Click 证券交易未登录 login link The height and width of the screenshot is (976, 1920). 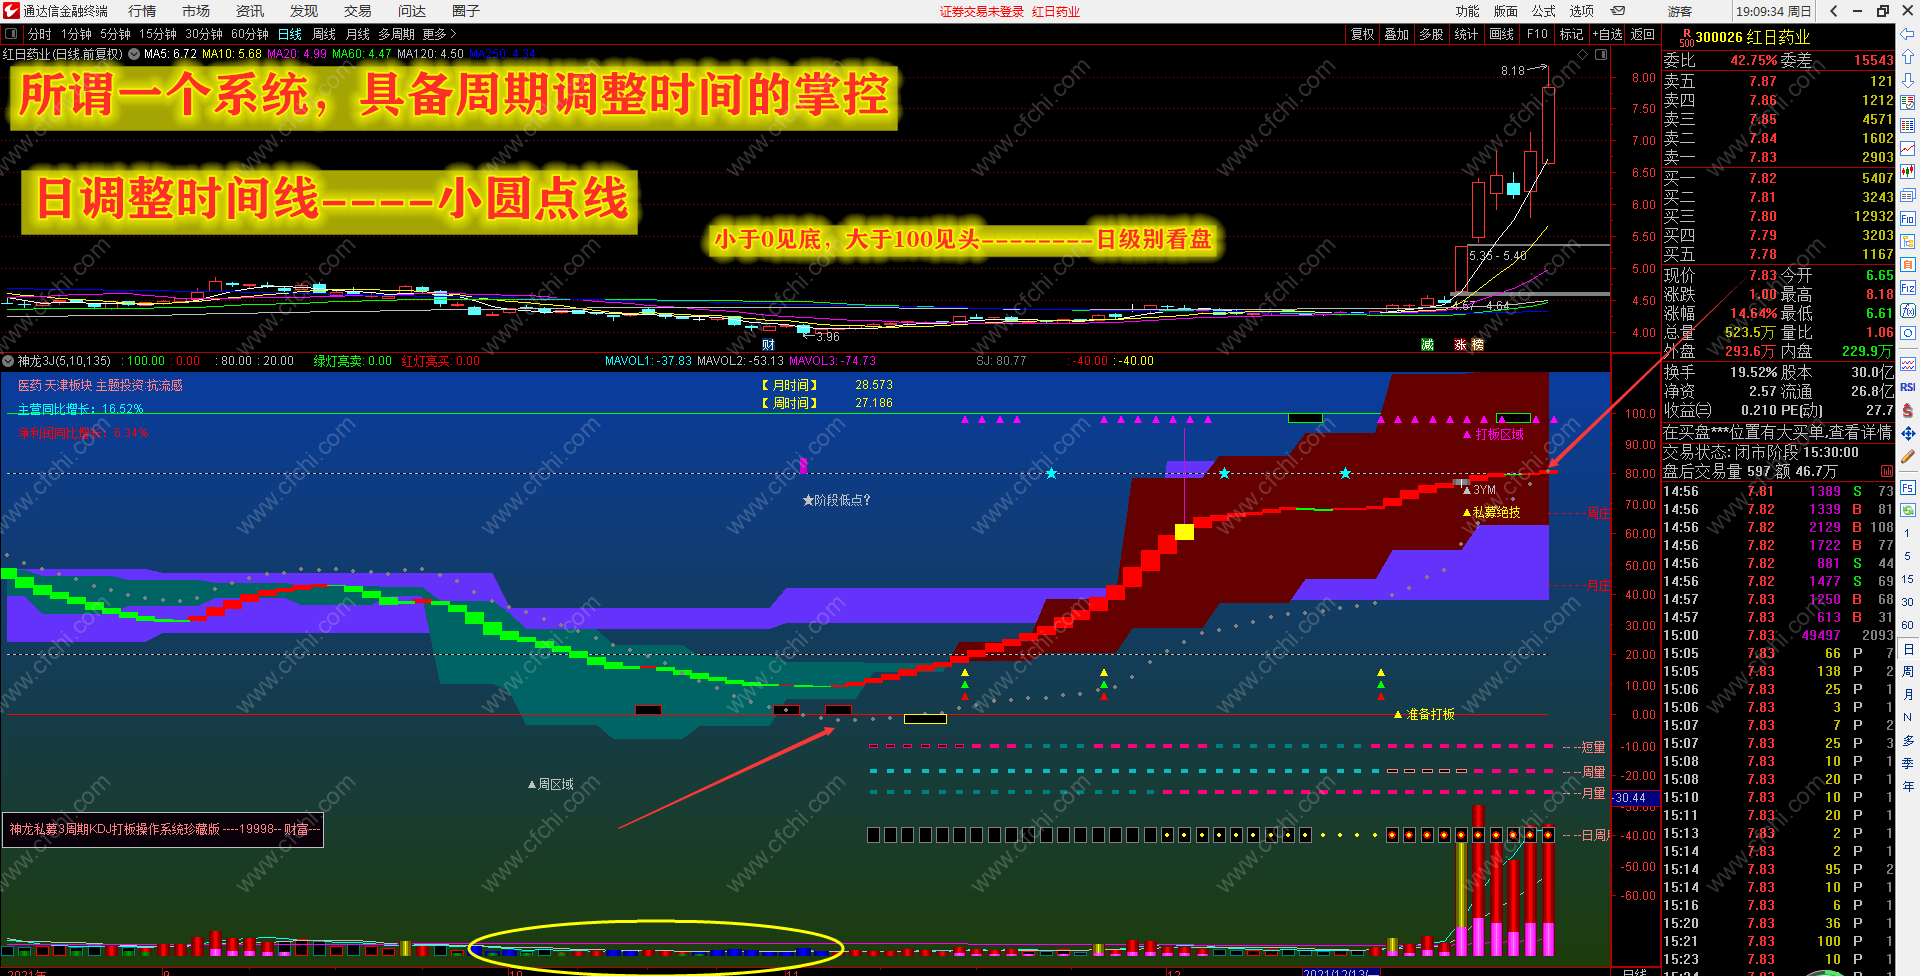982,12
